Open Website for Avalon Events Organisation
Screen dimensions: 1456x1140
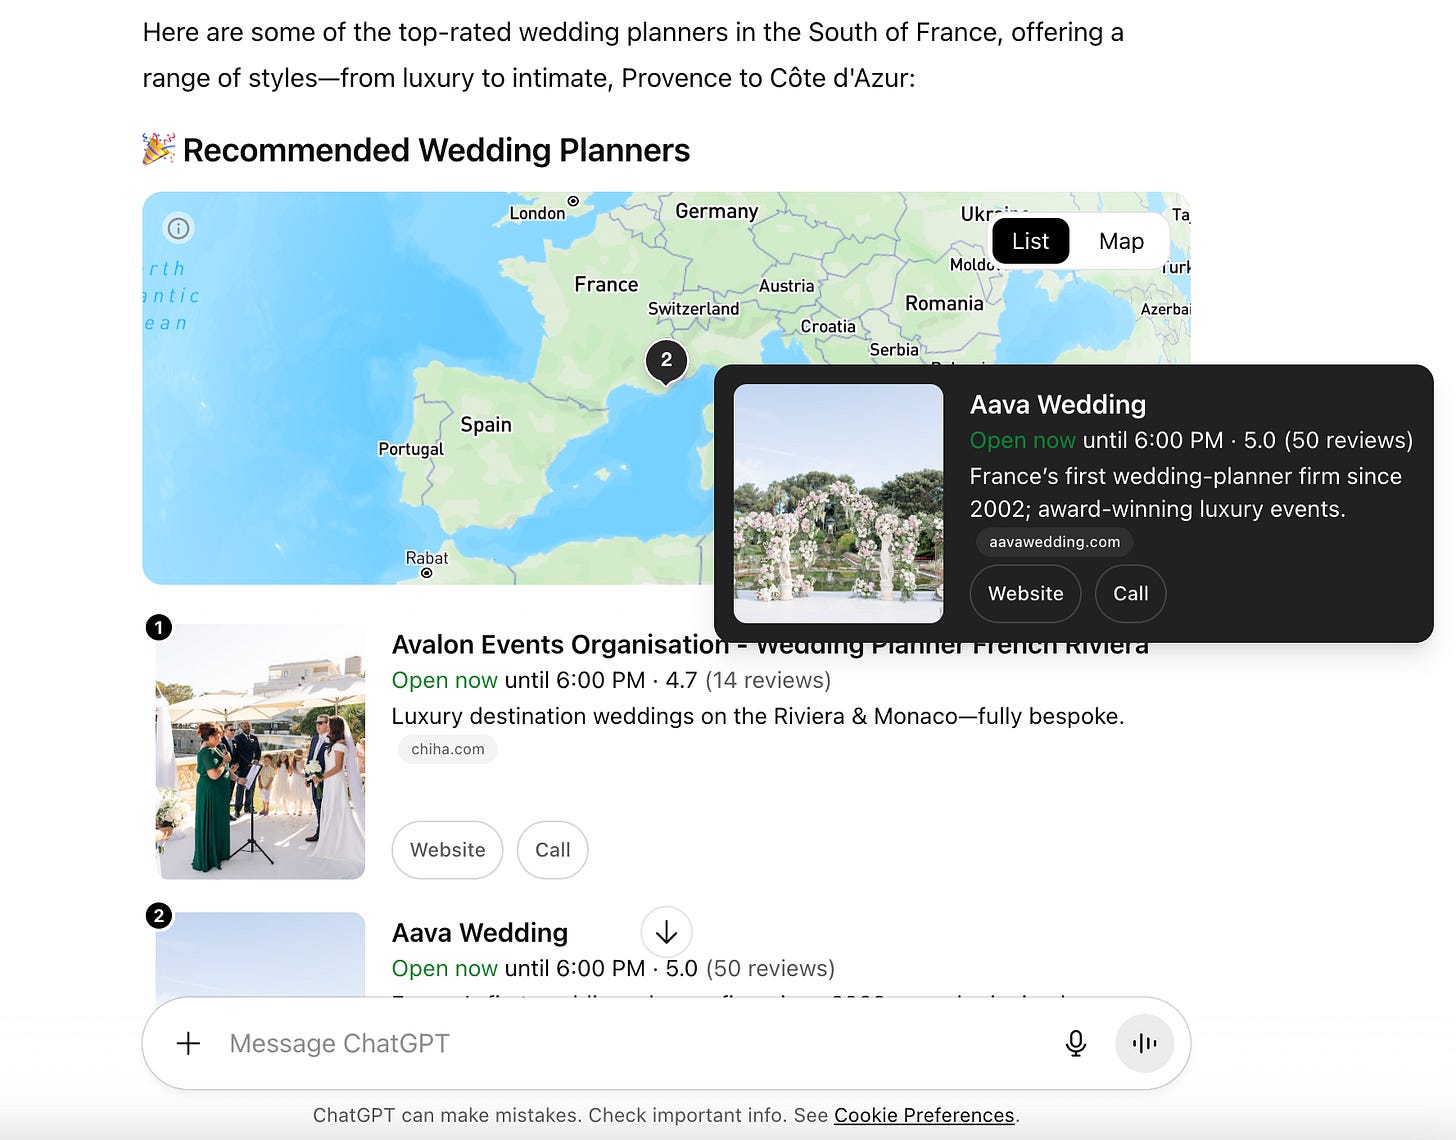coord(447,850)
